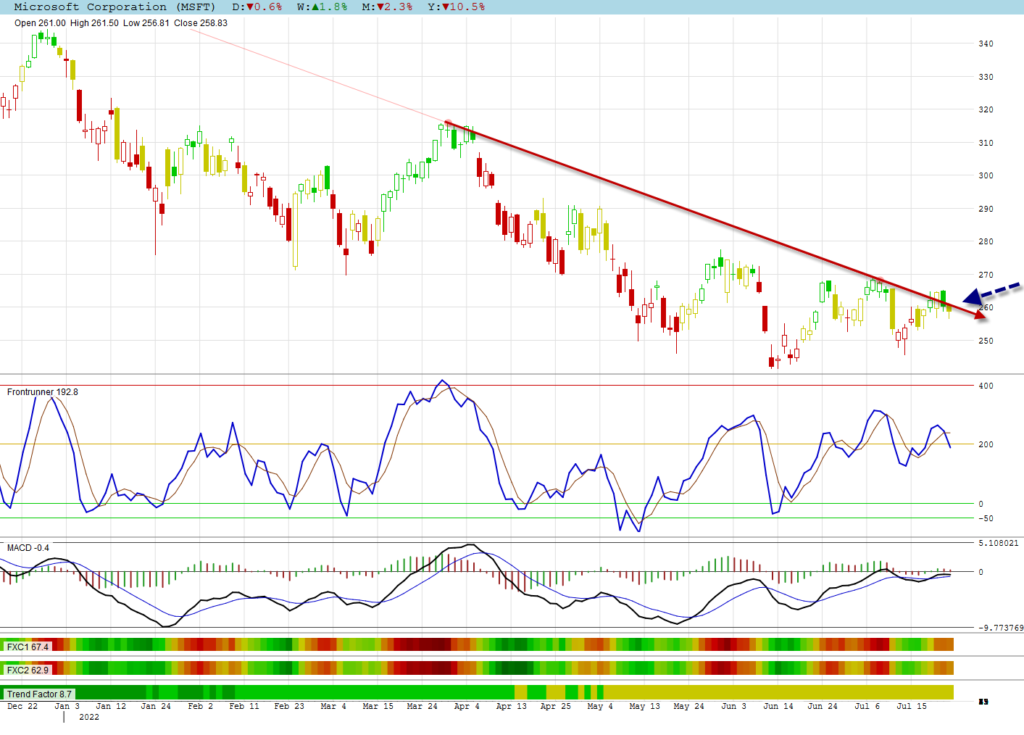This screenshot has height=735, width=1024.
Task: Click the 'Jan 12' date axis label
Action: click(111, 706)
